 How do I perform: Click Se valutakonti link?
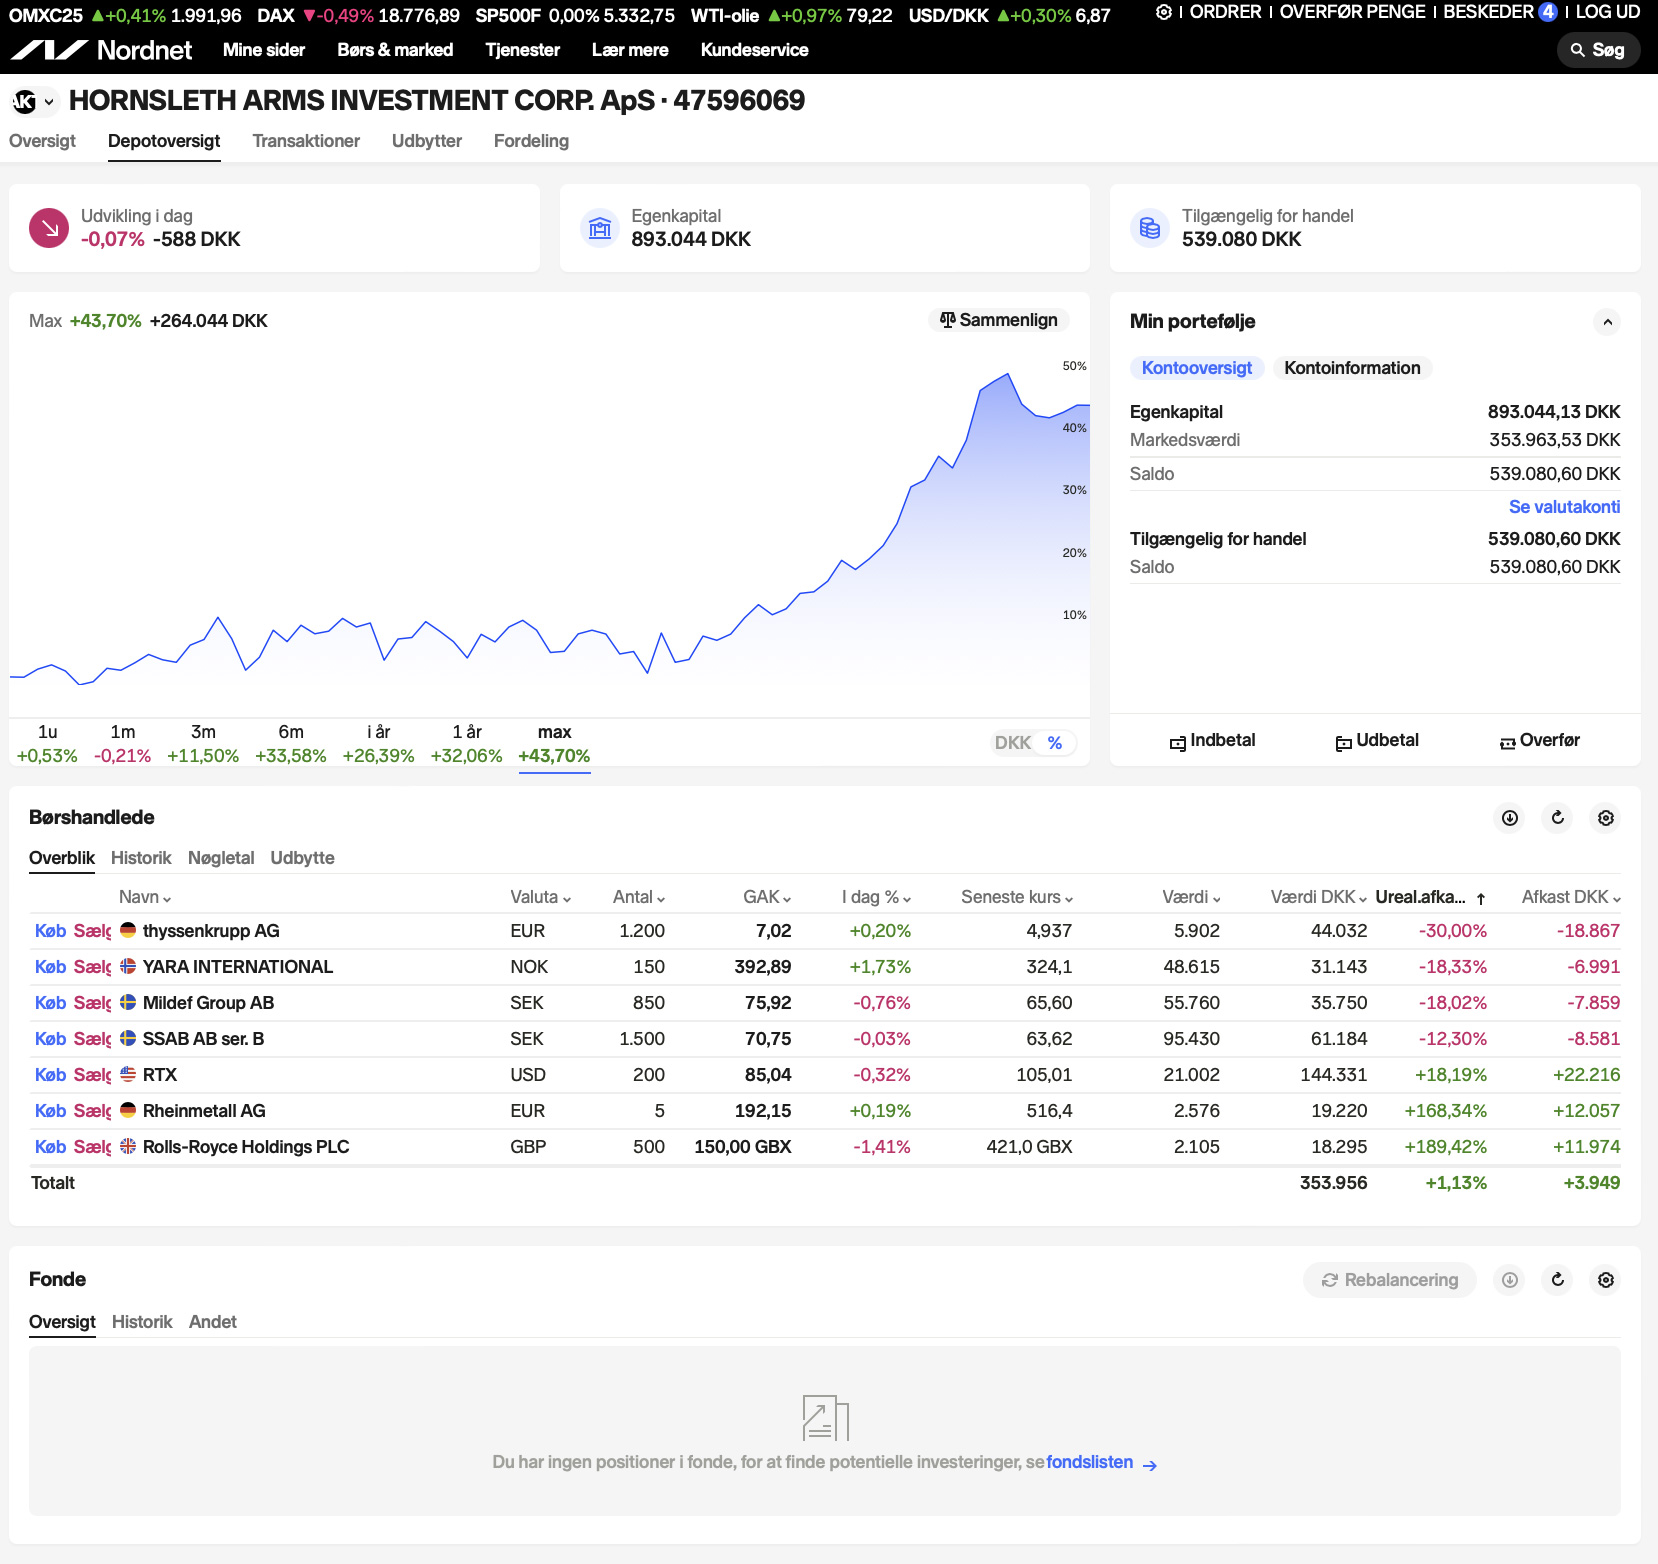1564,507
